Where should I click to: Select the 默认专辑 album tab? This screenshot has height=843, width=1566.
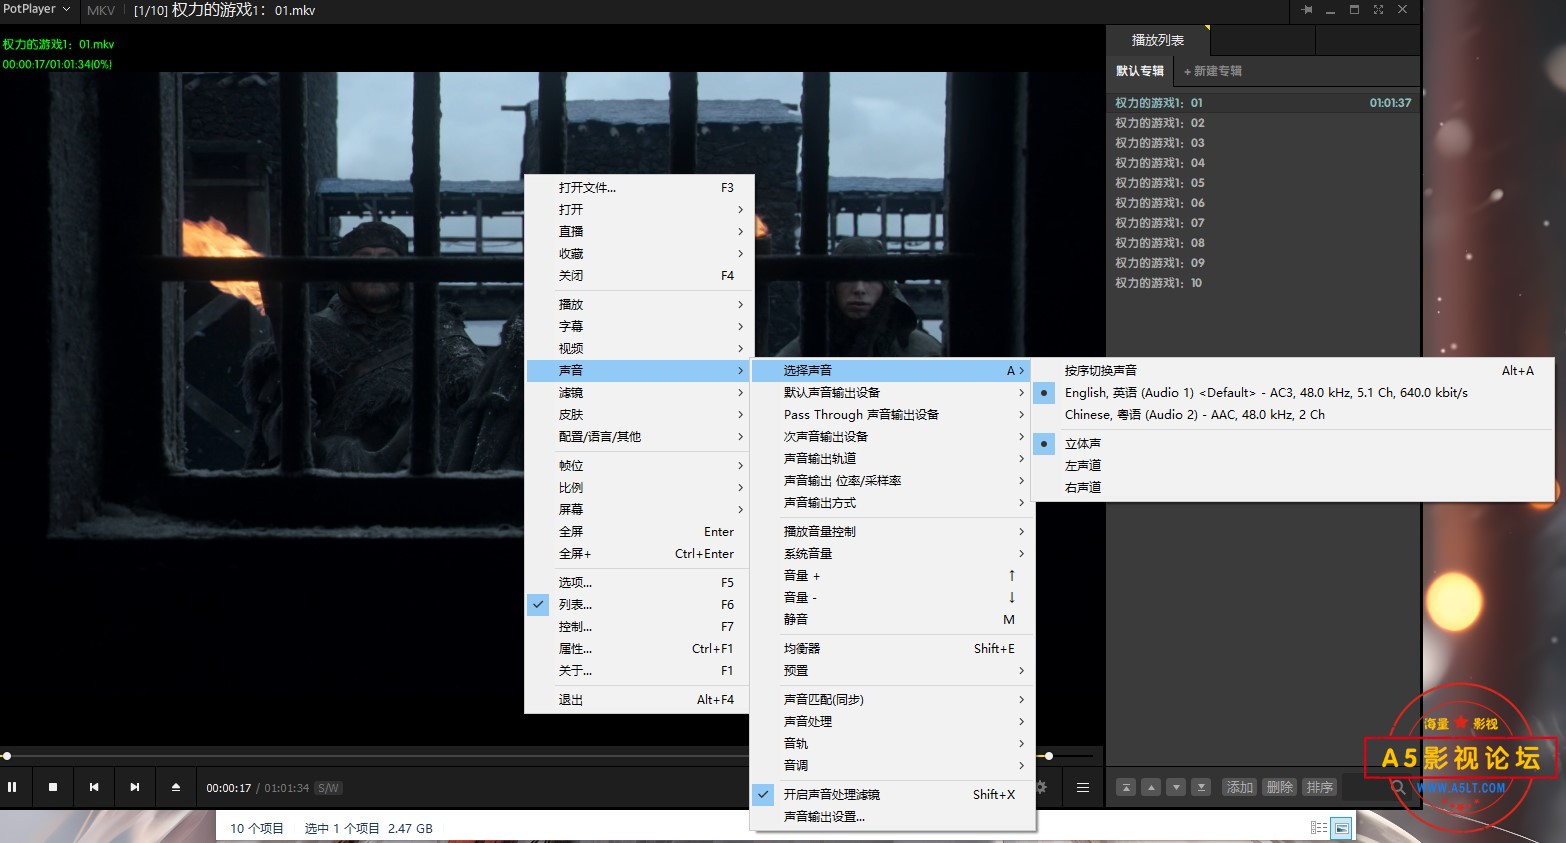(1140, 71)
